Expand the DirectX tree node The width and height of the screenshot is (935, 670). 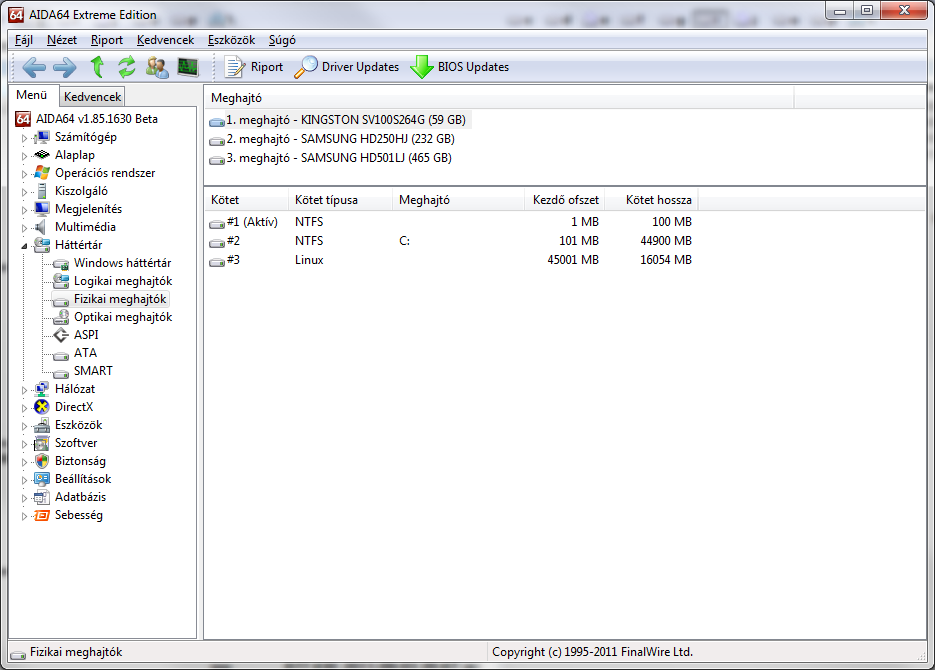[x=24, y=408]
